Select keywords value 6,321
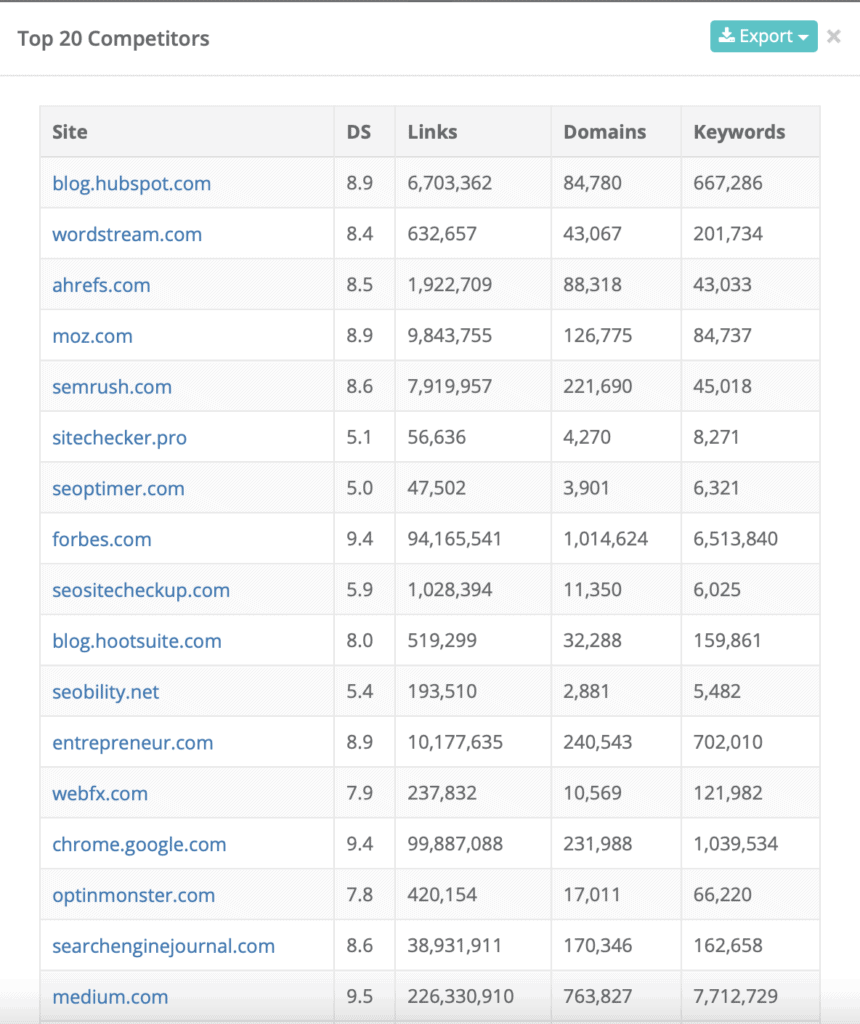The height and width of the screenshot is (1024, 860). 716,488
